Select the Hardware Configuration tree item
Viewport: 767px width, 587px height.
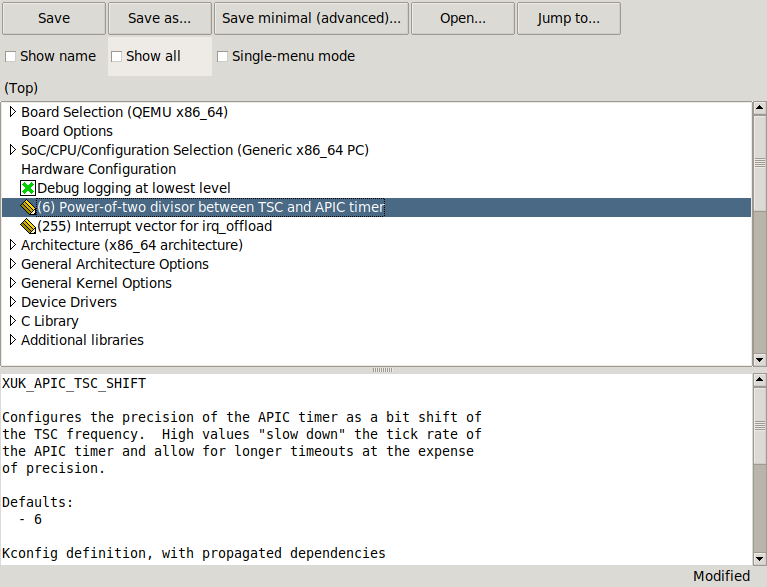98,169
